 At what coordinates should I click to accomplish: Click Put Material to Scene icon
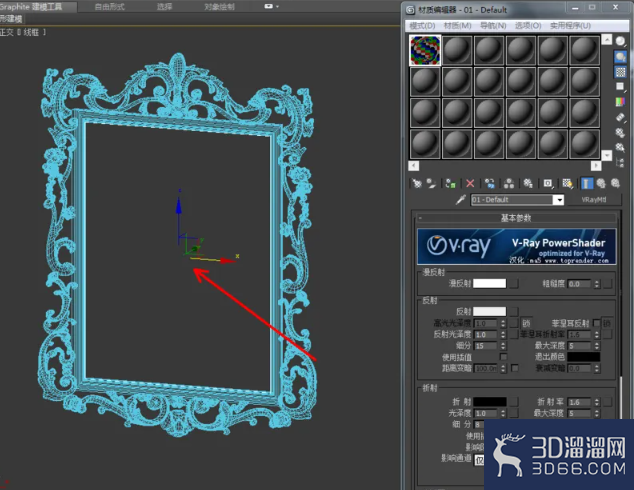[431, 184]
